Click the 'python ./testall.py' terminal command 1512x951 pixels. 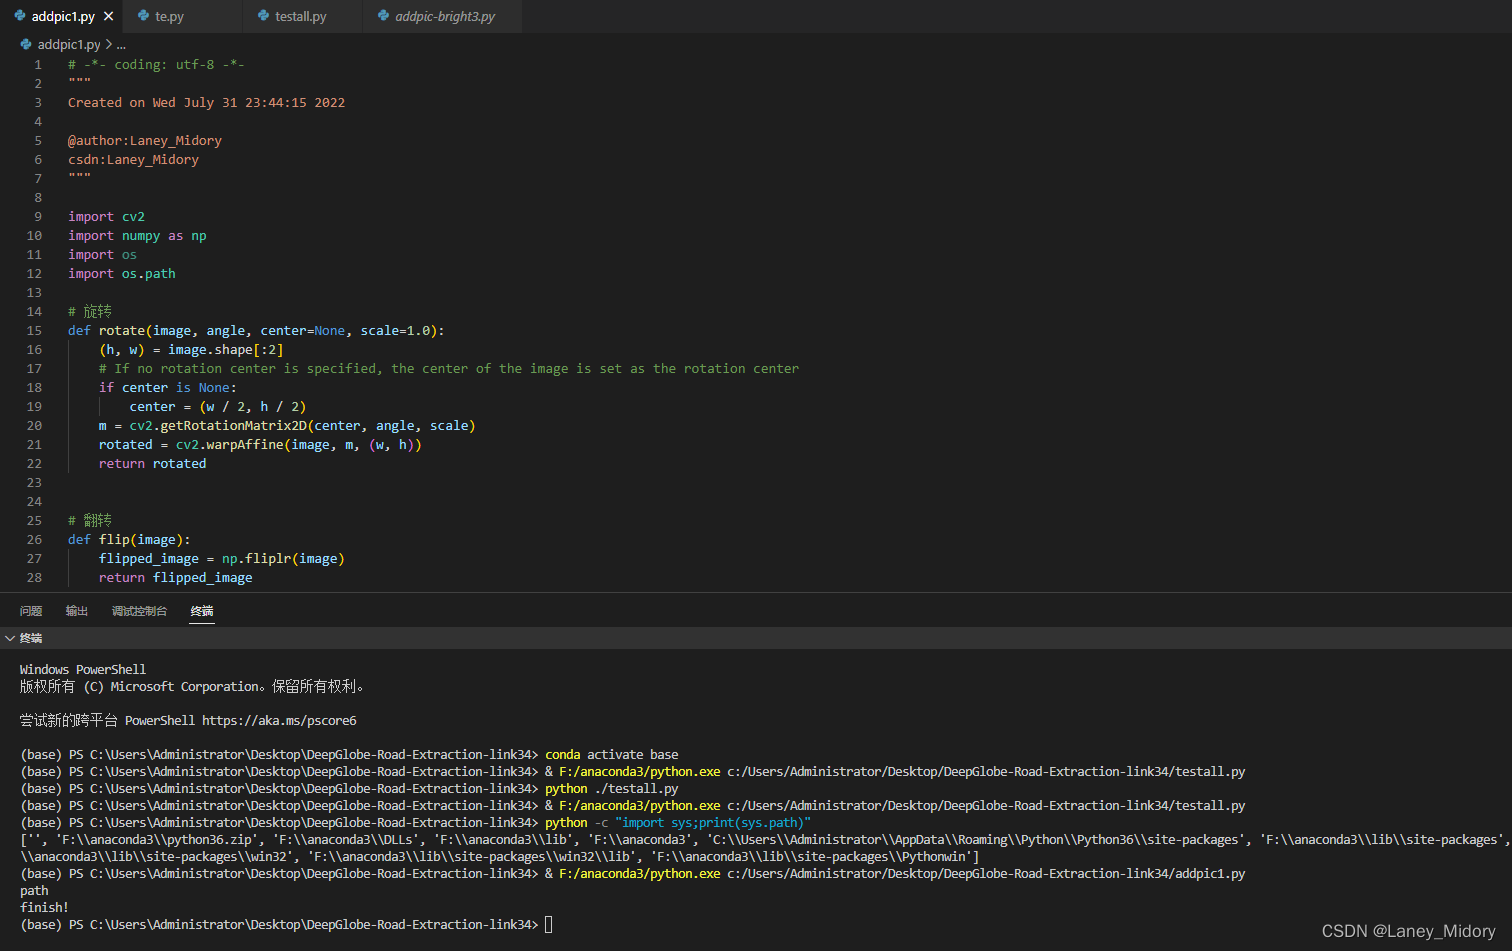coord(612,788)
